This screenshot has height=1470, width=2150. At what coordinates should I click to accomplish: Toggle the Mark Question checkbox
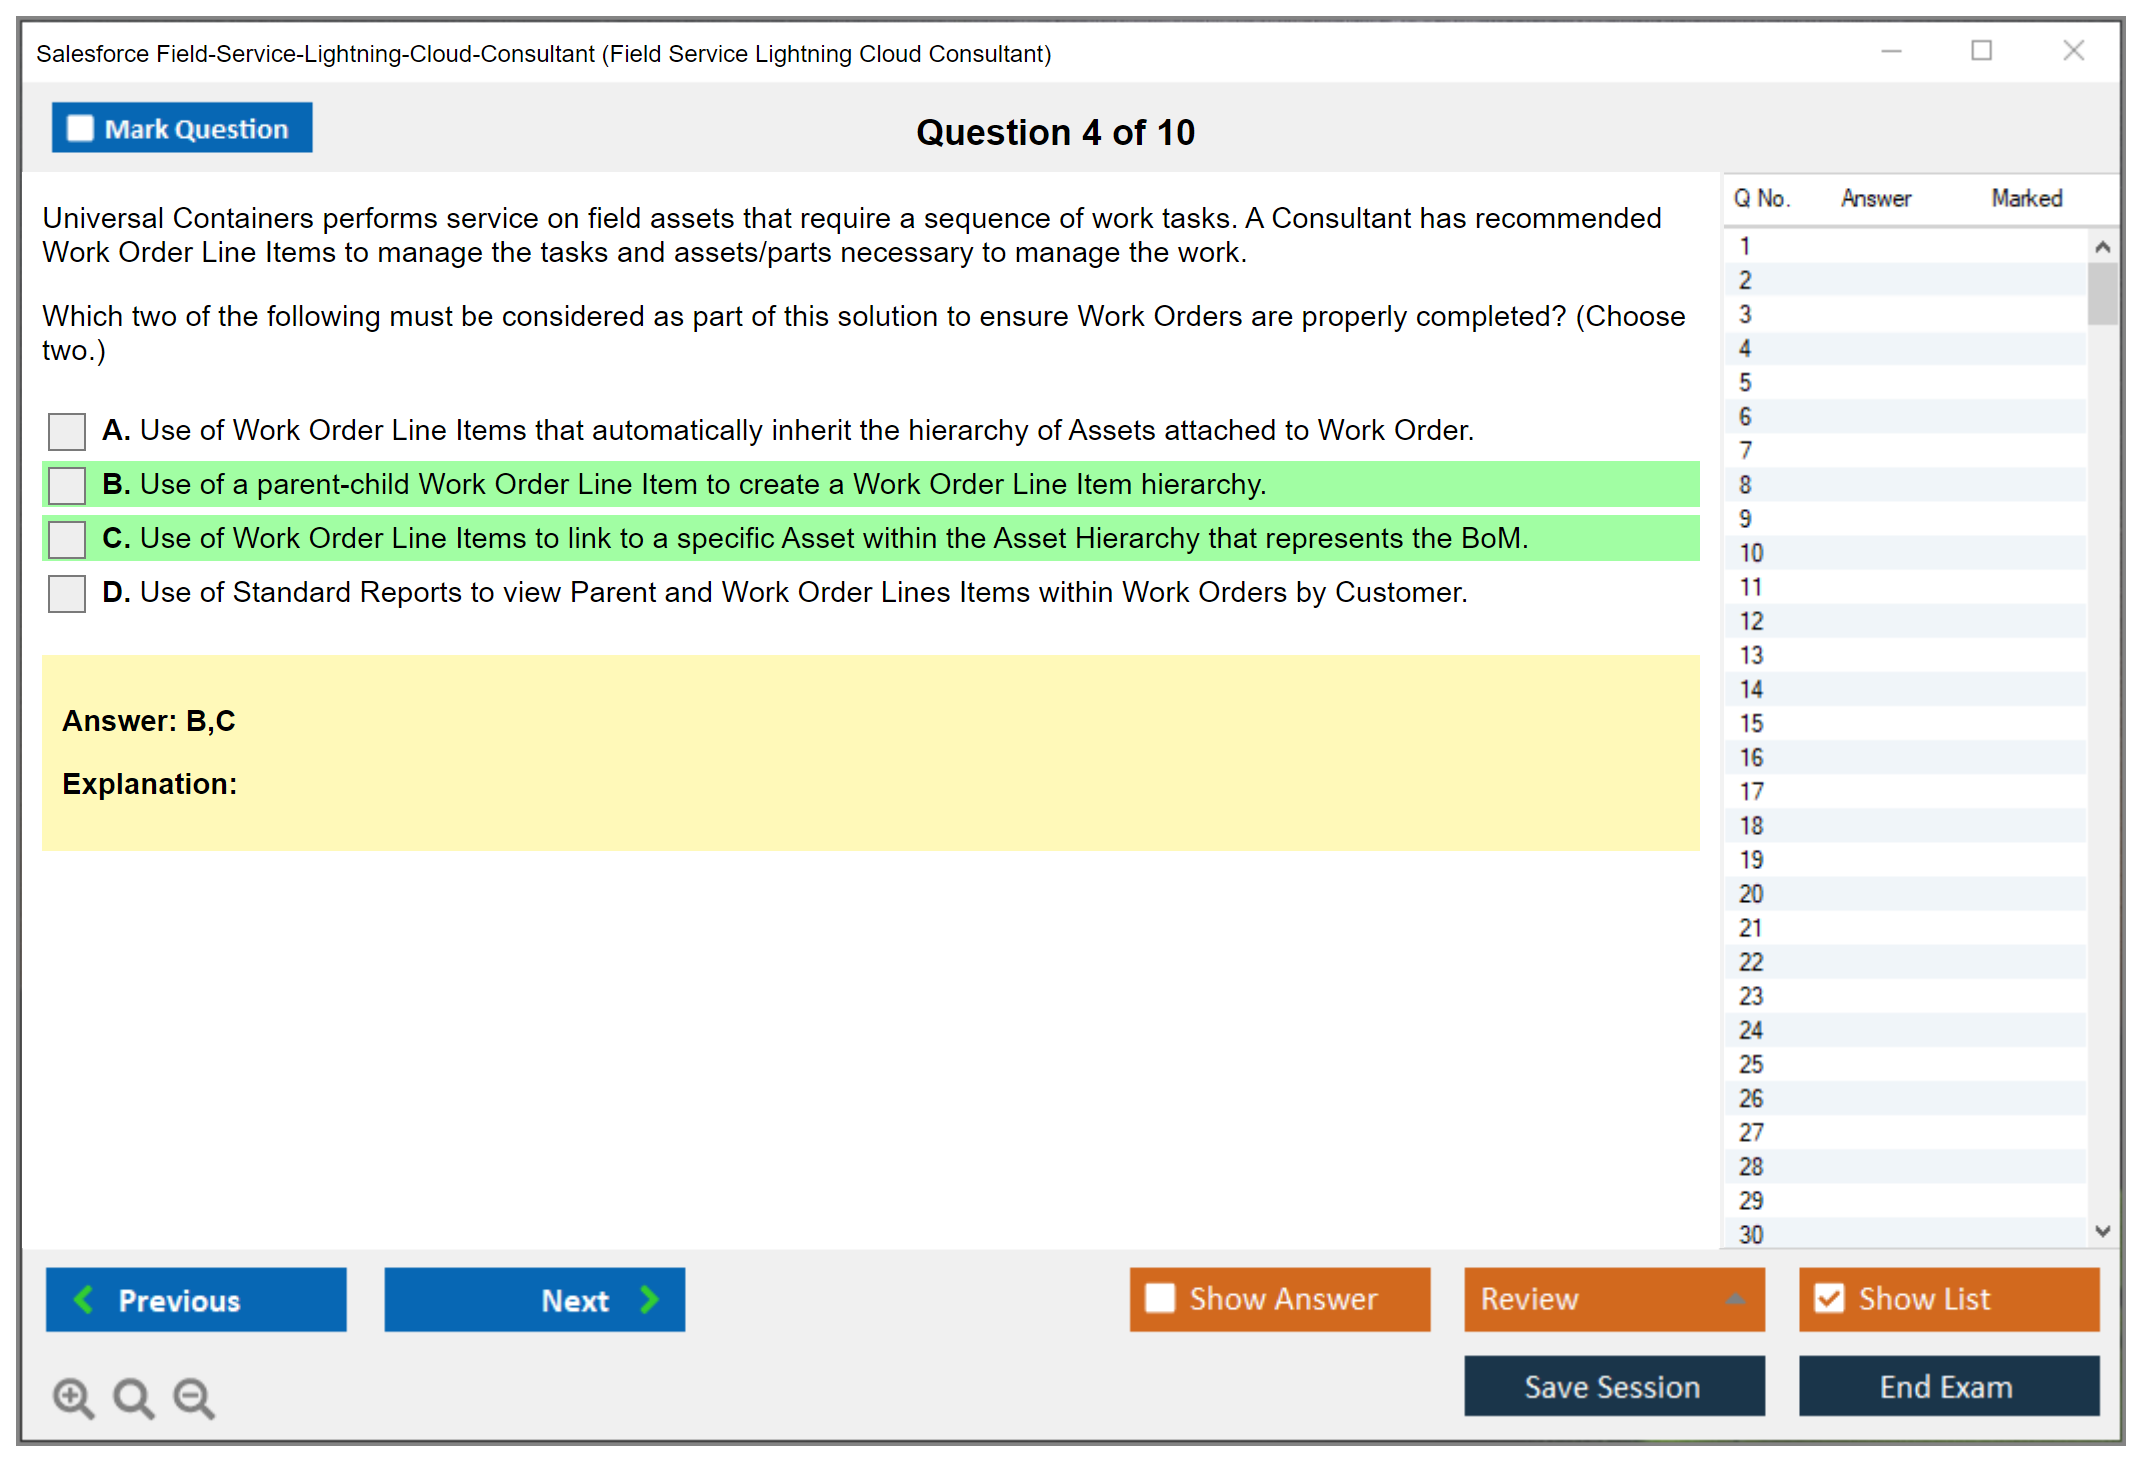(80, 128)
